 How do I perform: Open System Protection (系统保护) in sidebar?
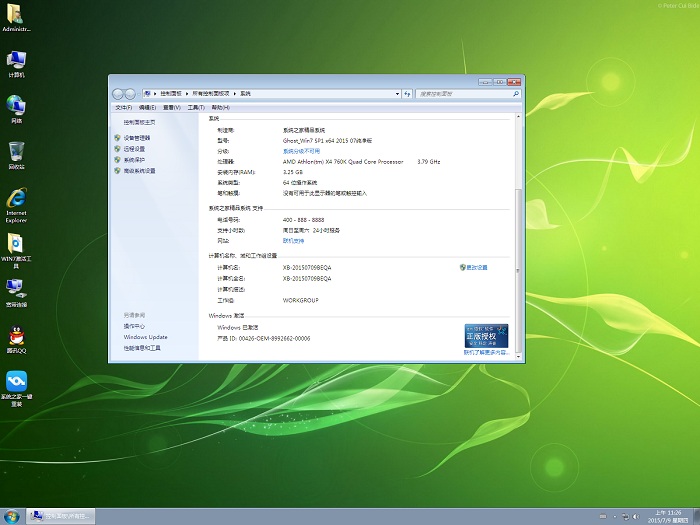pos(134,160)
